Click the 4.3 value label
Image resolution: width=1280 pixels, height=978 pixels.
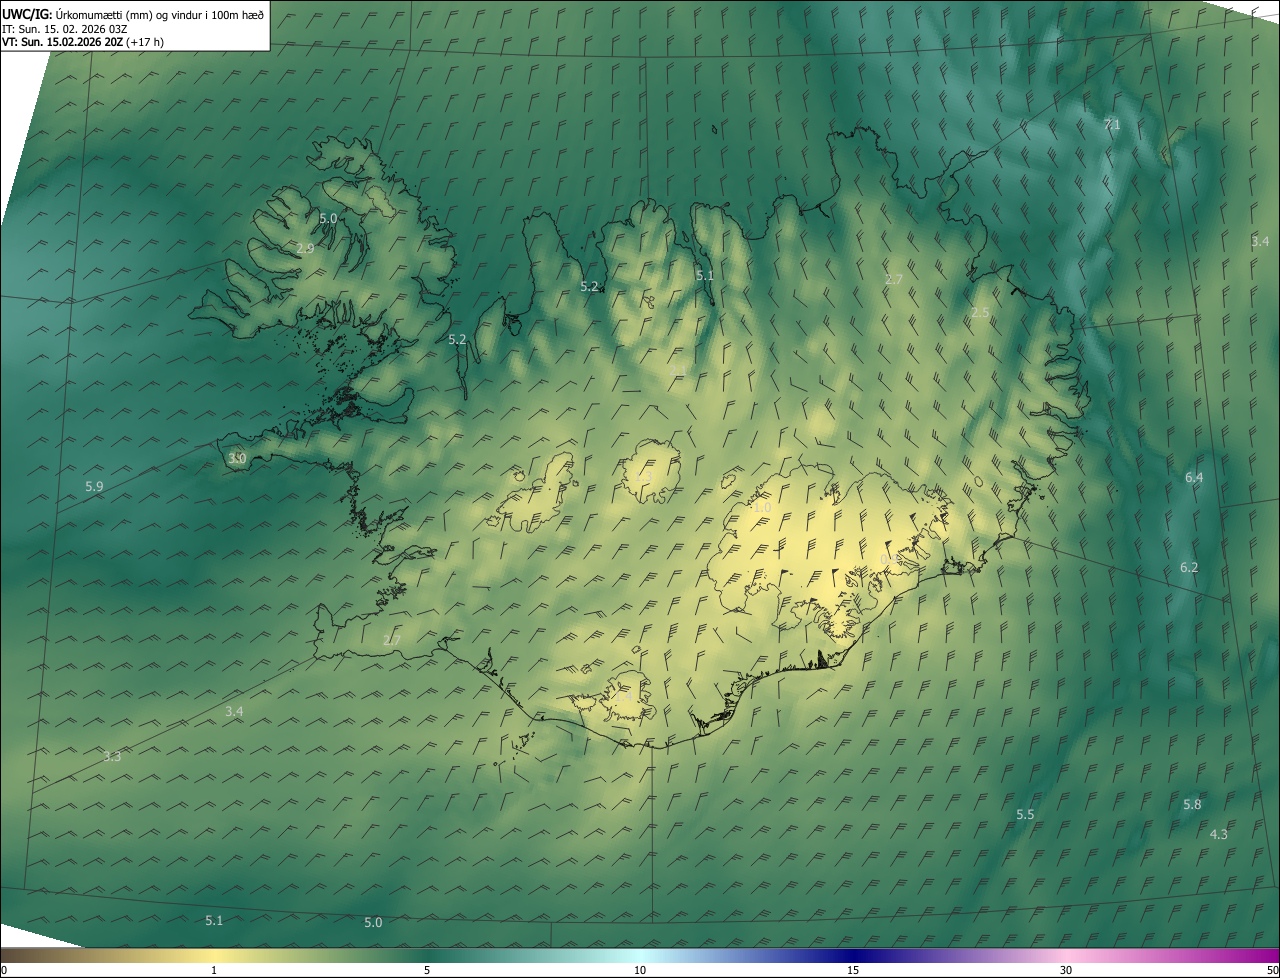1219,835
